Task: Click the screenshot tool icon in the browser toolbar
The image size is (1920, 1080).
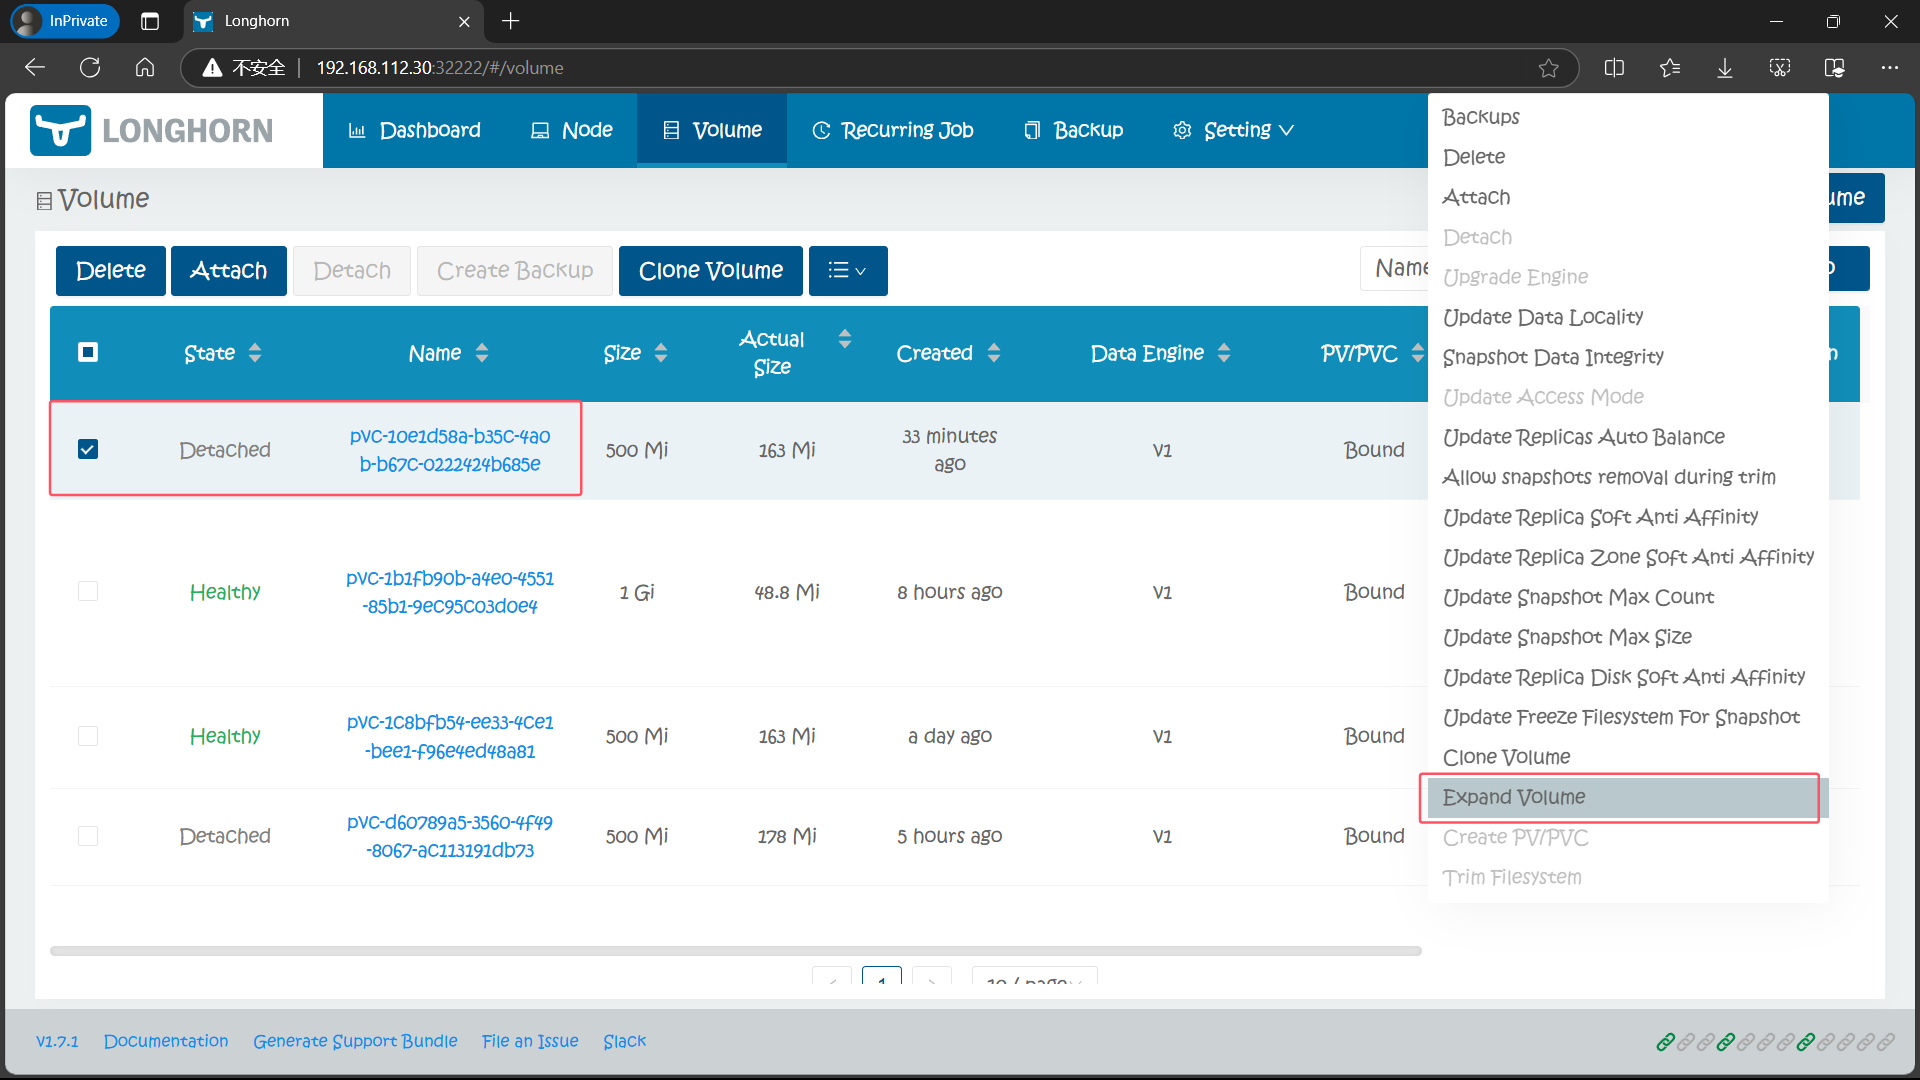Action: pos(1780,68)
